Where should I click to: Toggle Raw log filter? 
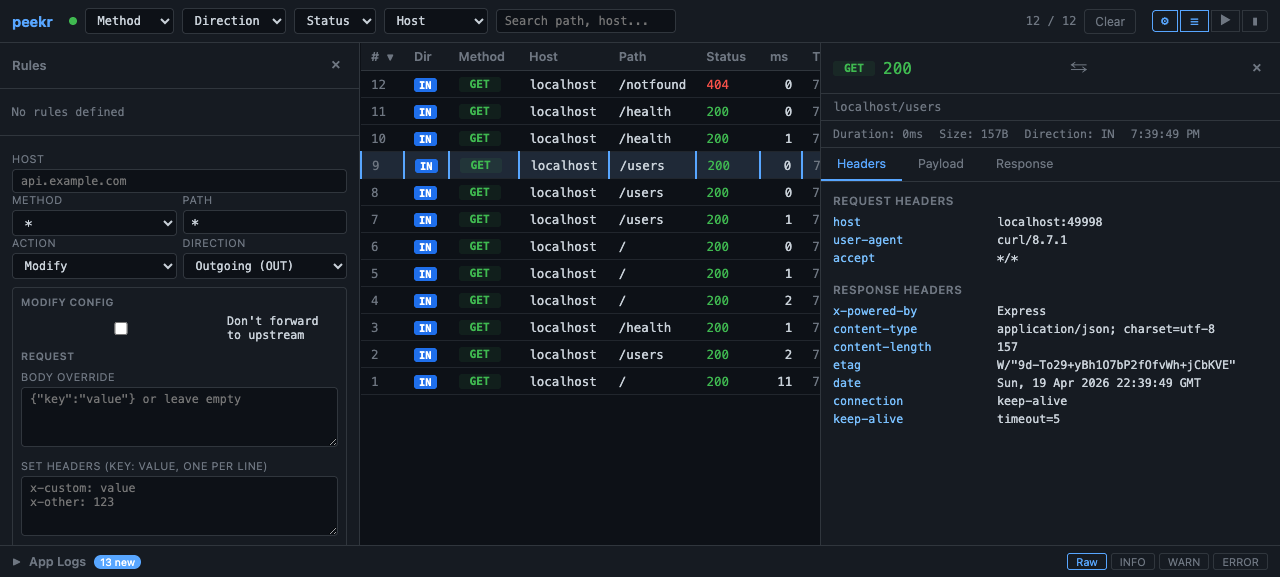tap(1087, 562)
